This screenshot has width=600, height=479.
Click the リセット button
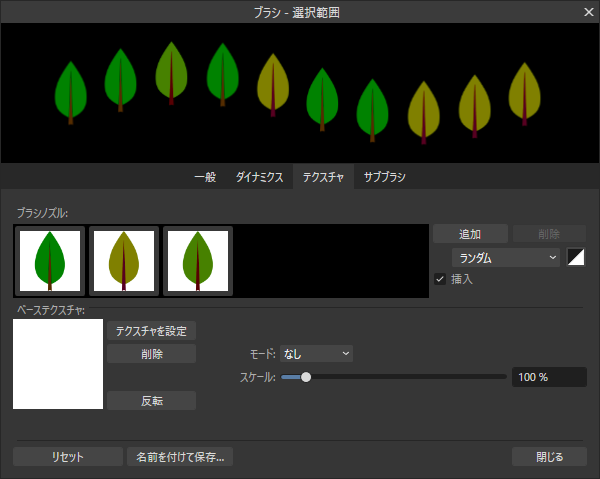click(68, 456)
